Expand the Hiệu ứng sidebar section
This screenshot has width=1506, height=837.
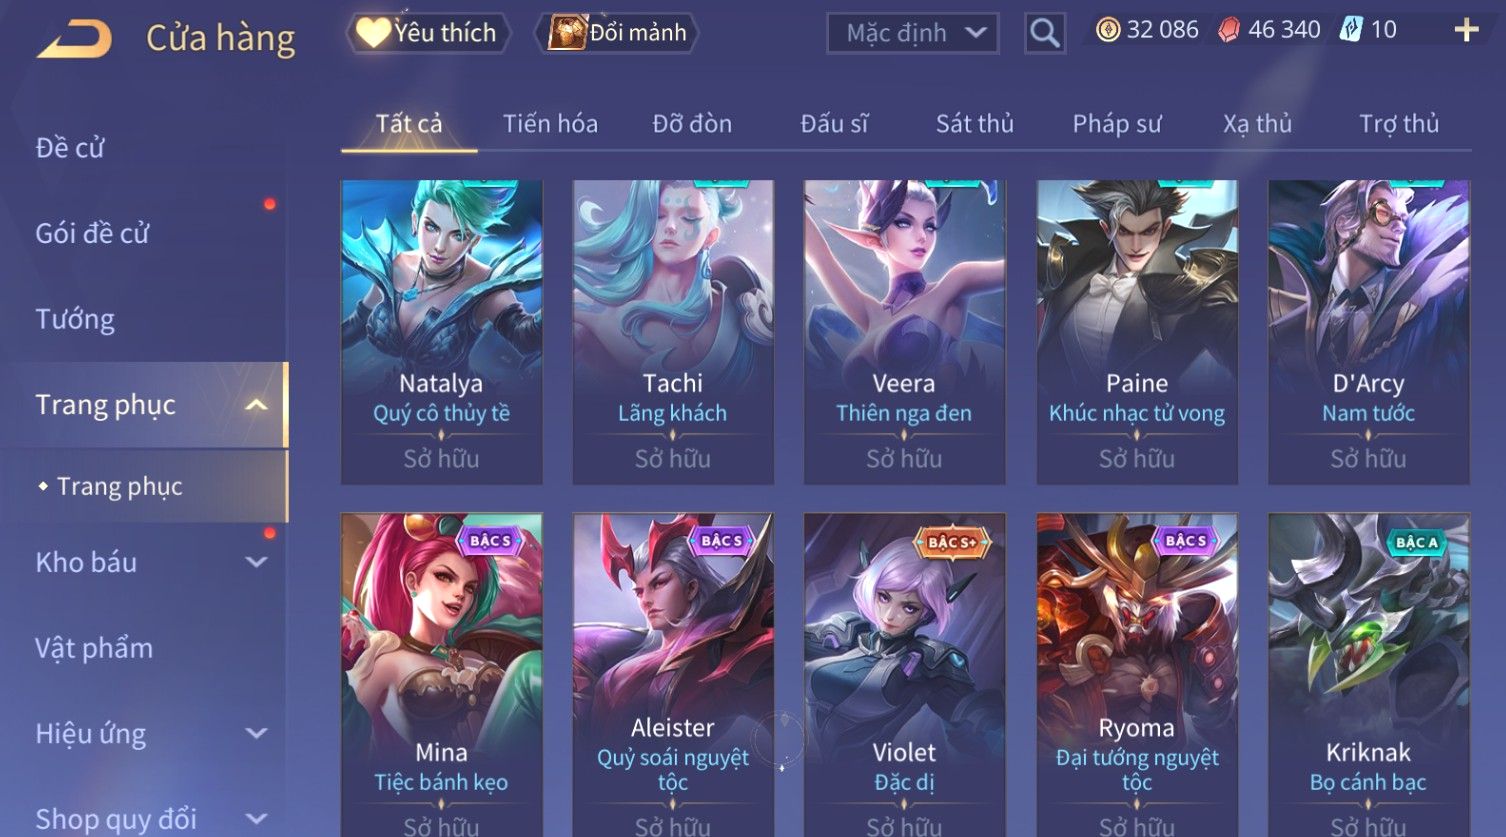point(256,733)
